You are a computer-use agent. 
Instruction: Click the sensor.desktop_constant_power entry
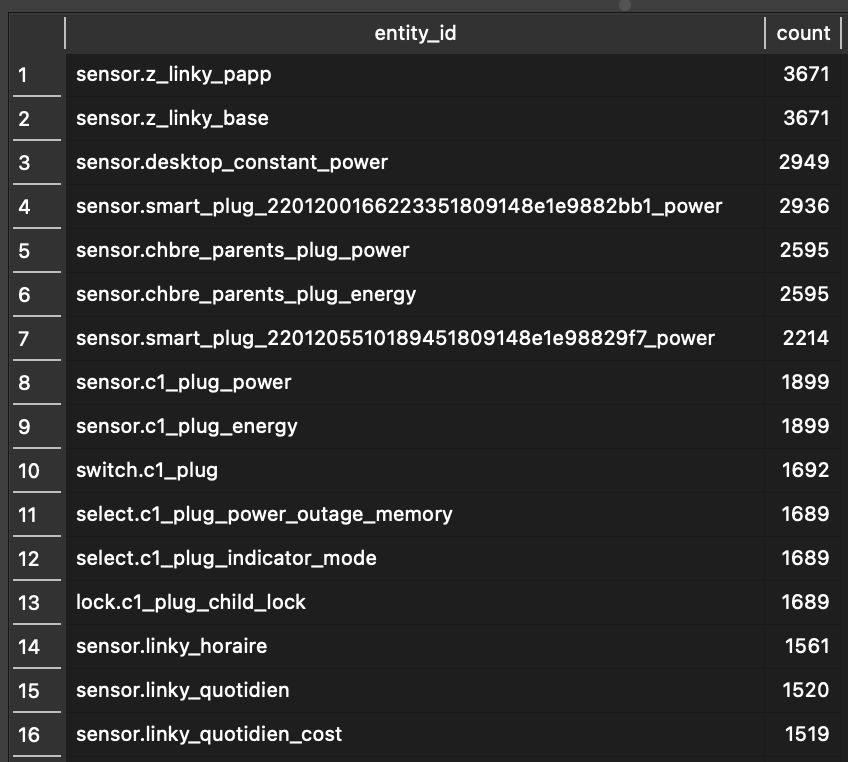pos(415,162)
